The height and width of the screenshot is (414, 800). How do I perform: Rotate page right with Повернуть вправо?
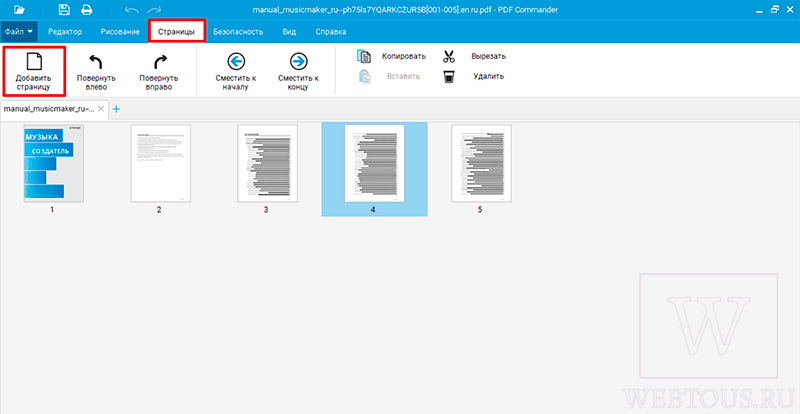pos(159,72)
